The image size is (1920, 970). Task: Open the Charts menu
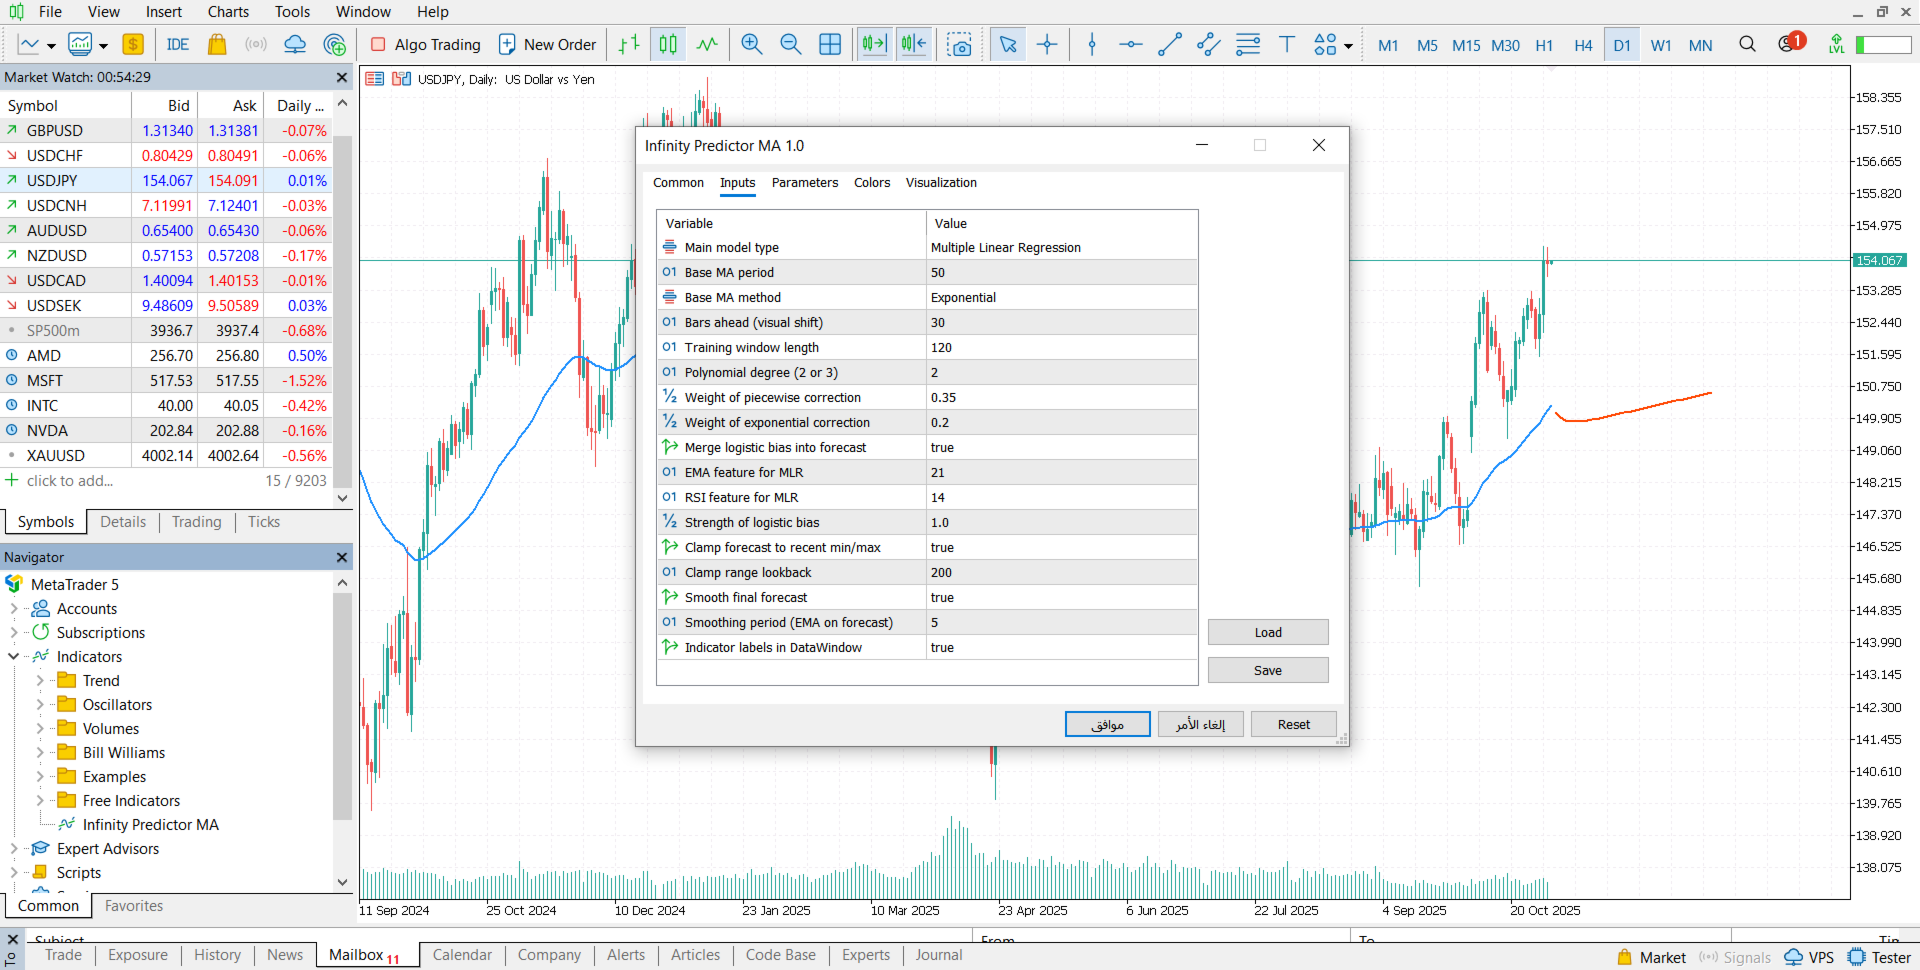coord(228,12)
